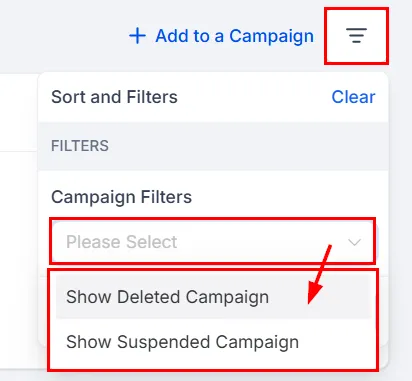
Task: Clear all sort and filters
Action: tap(353, 97)
